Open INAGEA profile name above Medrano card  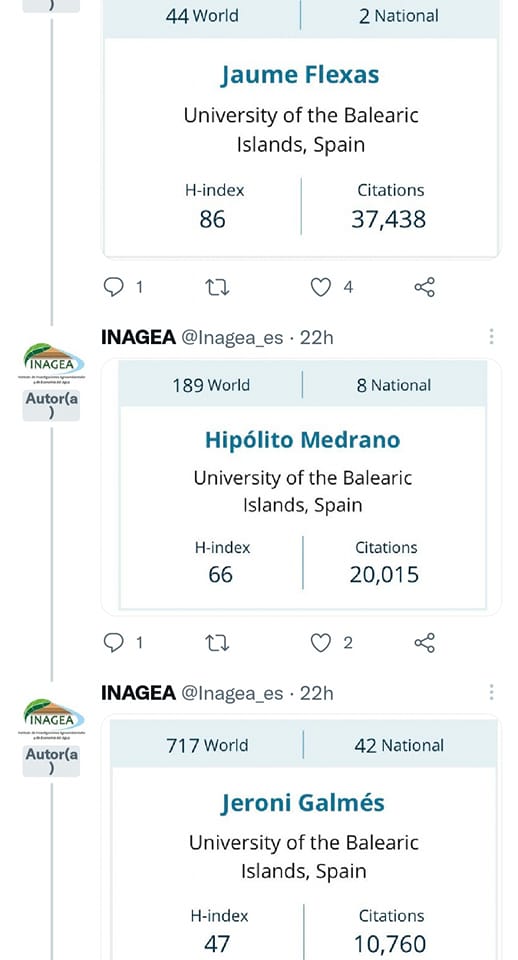(138, 337)
